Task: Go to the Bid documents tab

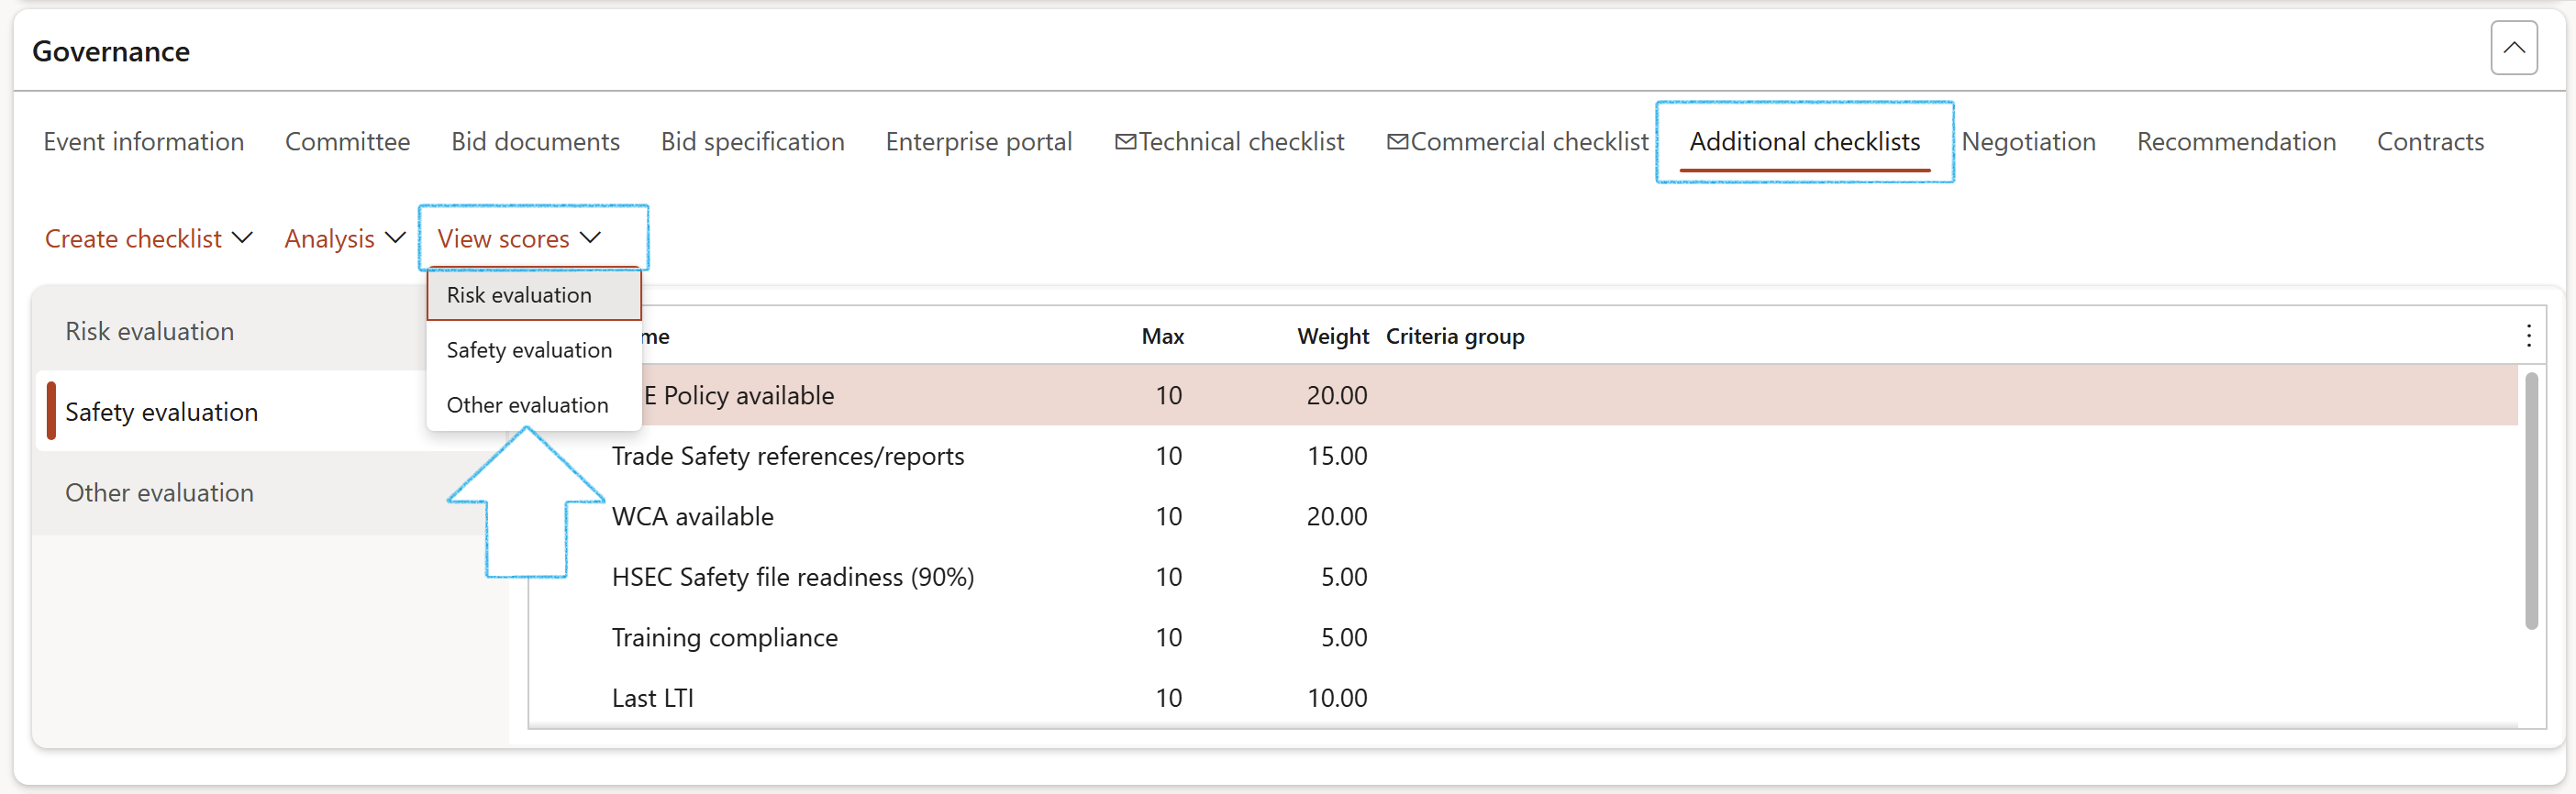Action: pyautogui.click(x=535, y=142)
